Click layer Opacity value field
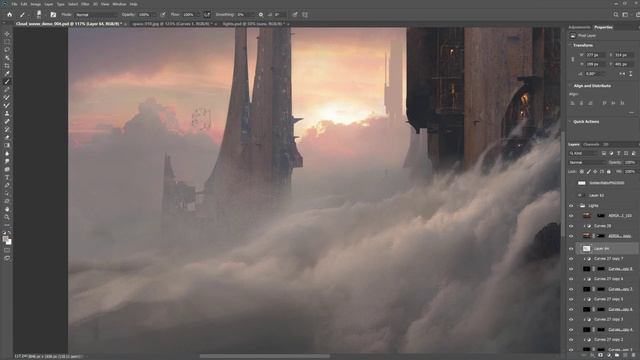The image size is (640, 360). click(x=629, y=162)
